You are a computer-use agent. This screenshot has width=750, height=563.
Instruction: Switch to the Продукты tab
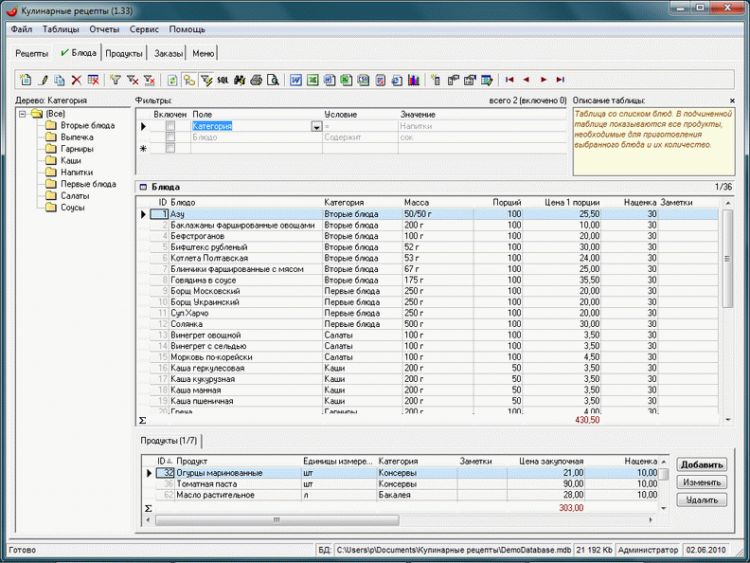click(124, 53)
